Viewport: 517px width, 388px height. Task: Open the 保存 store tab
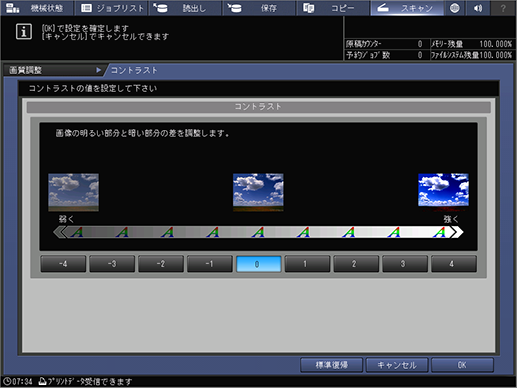pyautogui.click(x=259, y=8)
